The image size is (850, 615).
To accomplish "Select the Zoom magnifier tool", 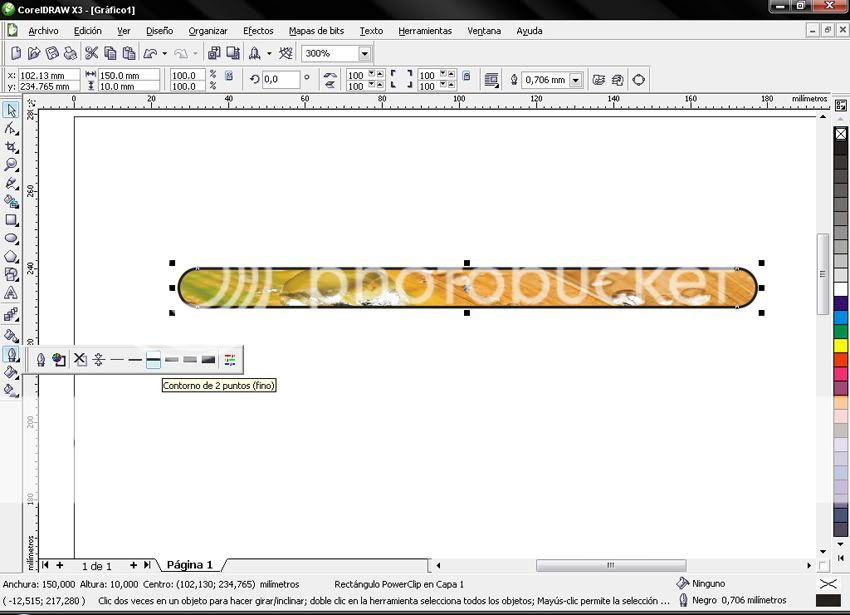I will [11, 165].
